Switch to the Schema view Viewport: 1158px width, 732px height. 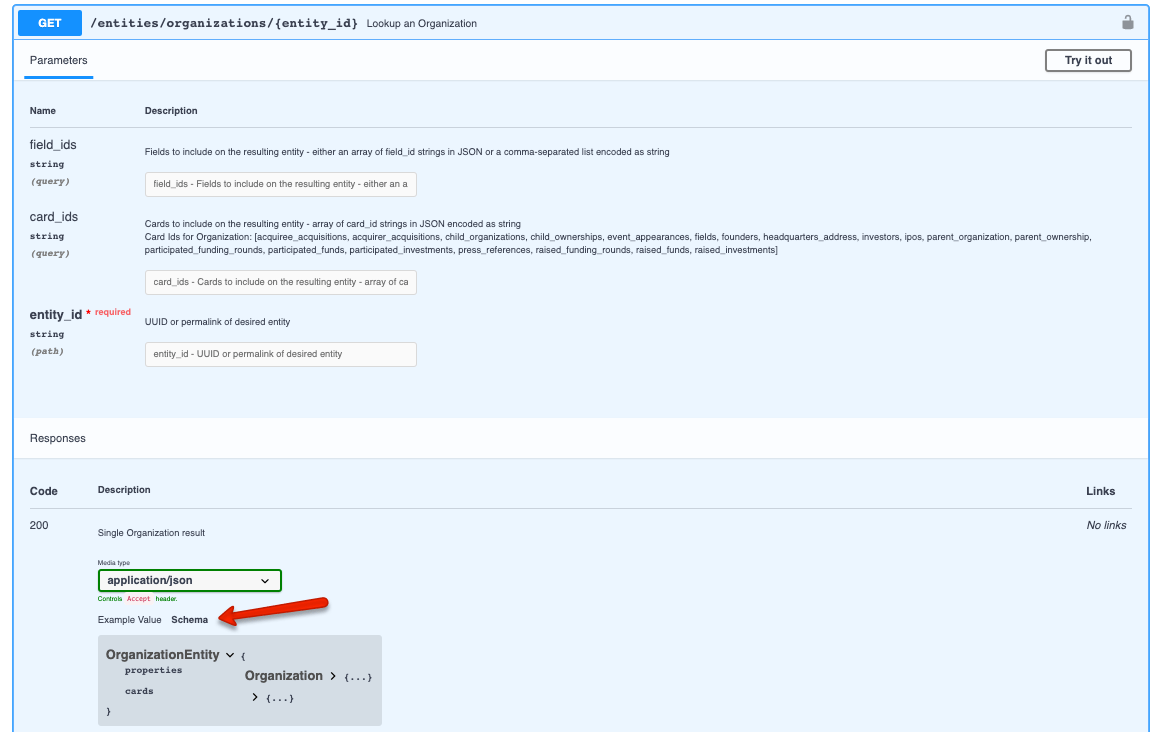(x=189, y=619)
